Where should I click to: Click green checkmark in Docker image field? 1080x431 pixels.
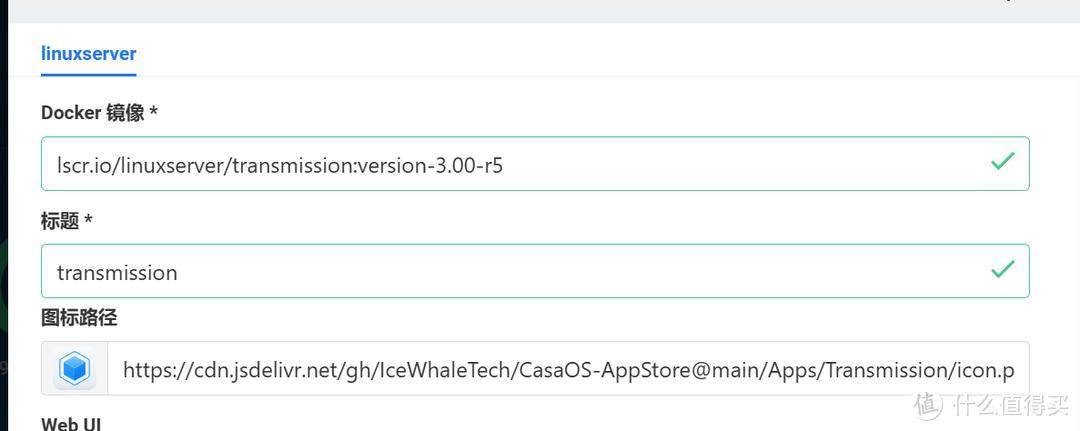1002,162
